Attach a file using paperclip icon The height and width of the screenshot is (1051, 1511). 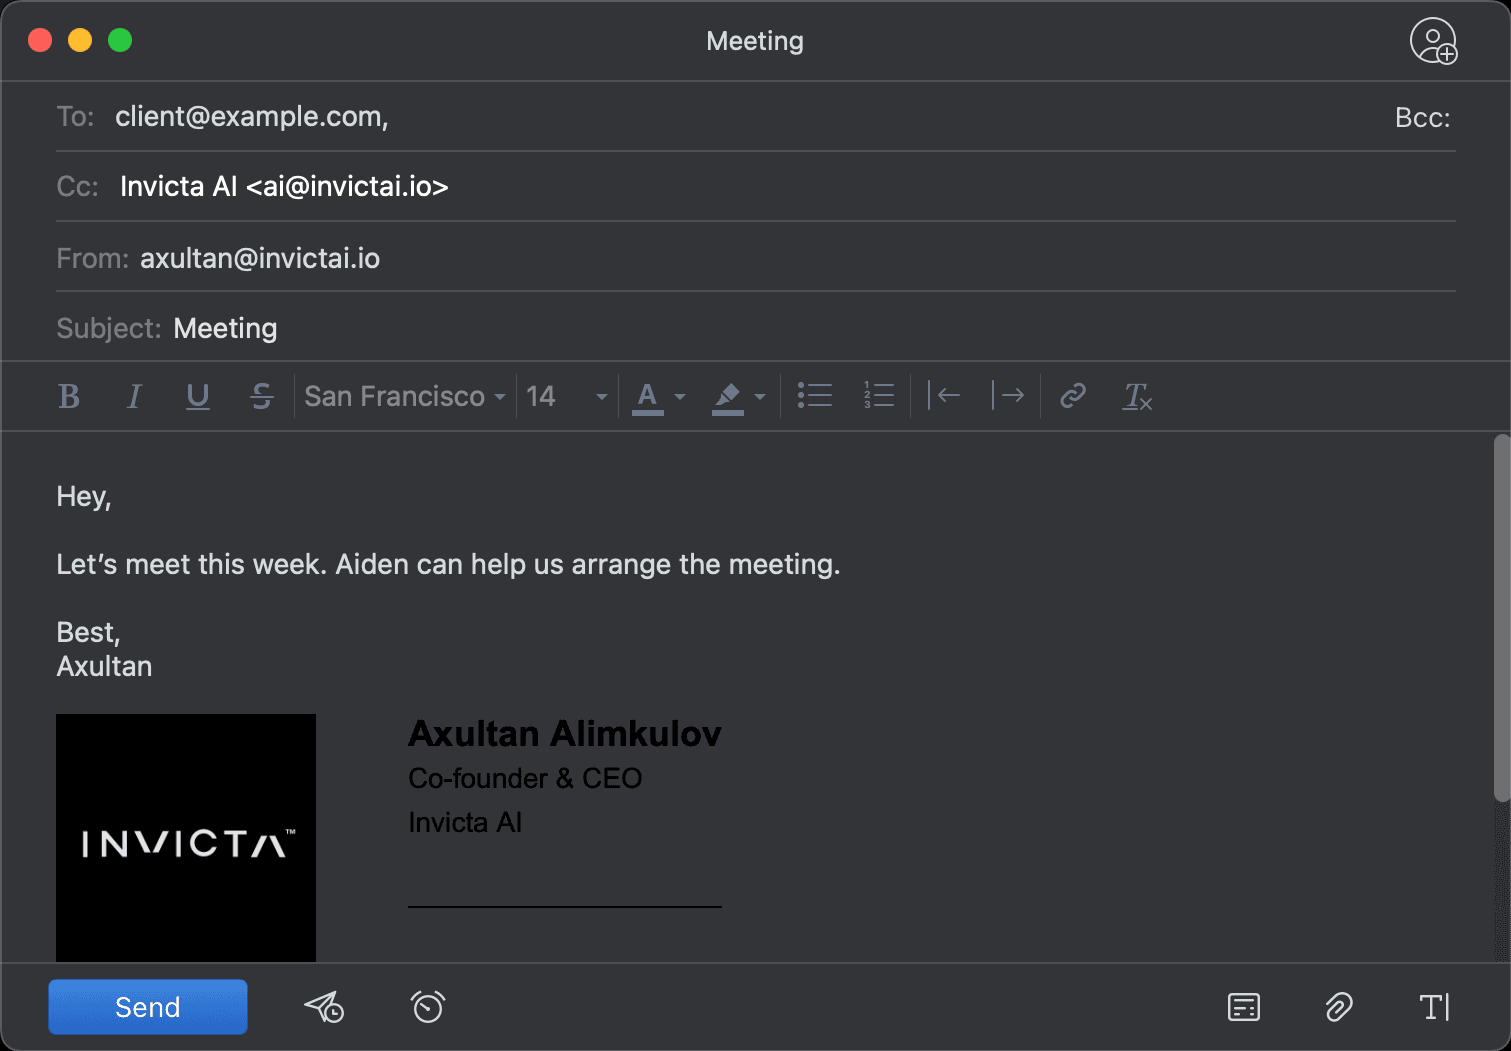(x=1339, y=1007)
